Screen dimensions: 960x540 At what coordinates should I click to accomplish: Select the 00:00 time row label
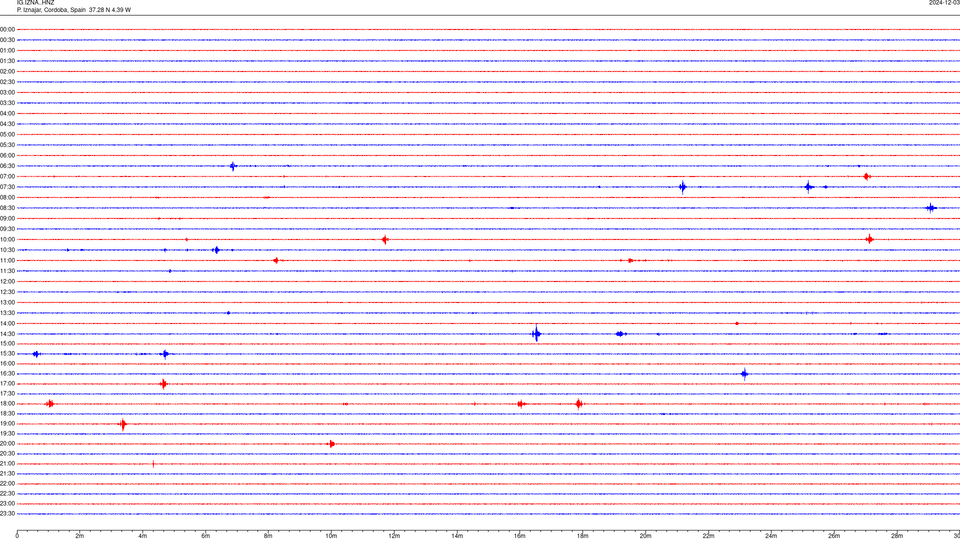[x=7, y=29]
